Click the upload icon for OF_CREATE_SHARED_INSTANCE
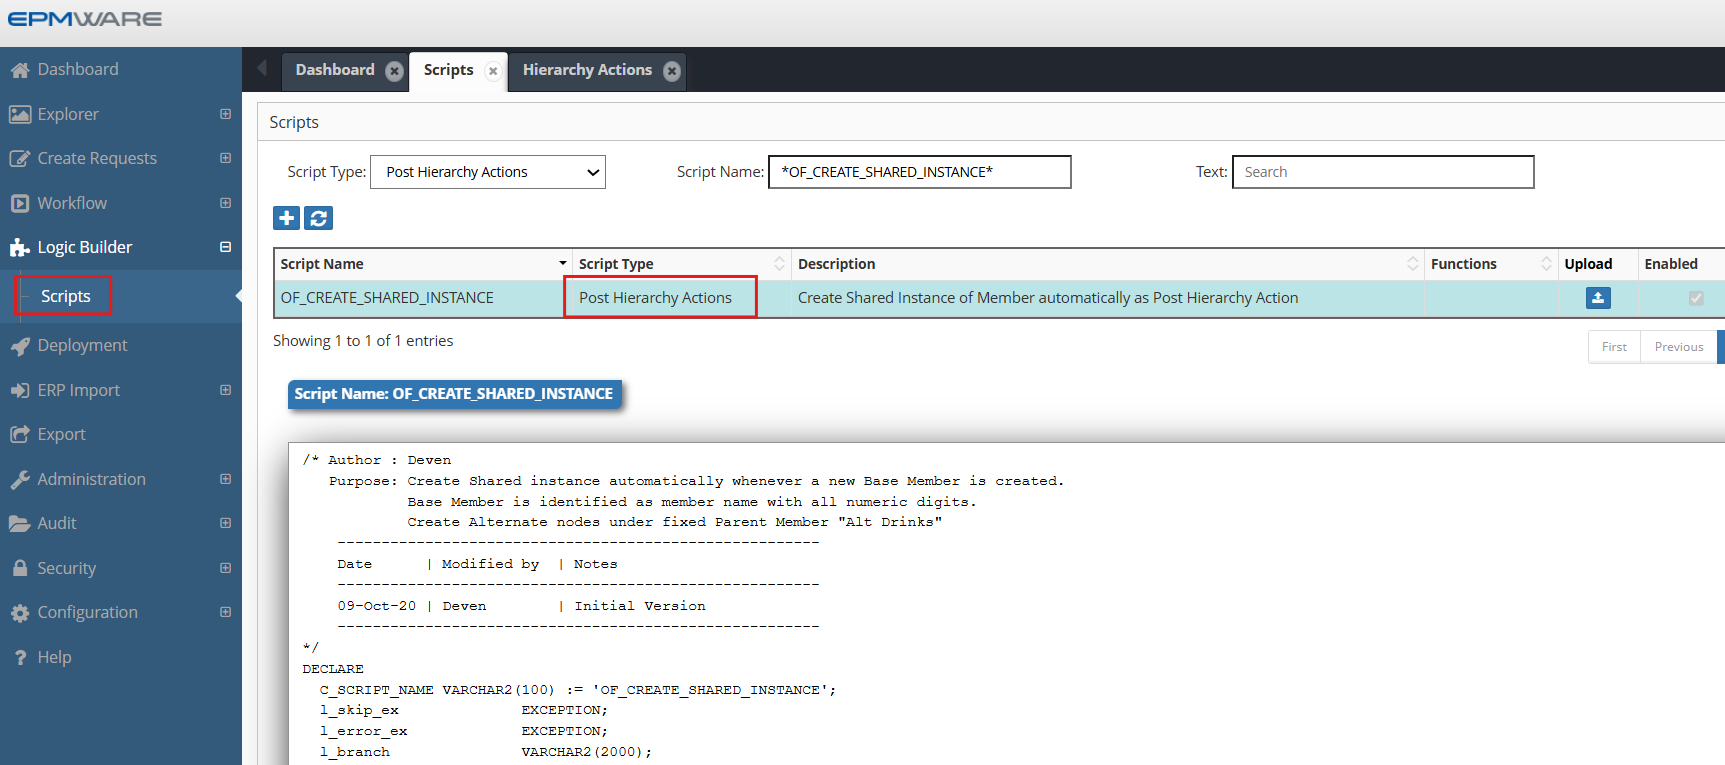The height and width of the screenshot is (765, 1725). (1597, 298)
